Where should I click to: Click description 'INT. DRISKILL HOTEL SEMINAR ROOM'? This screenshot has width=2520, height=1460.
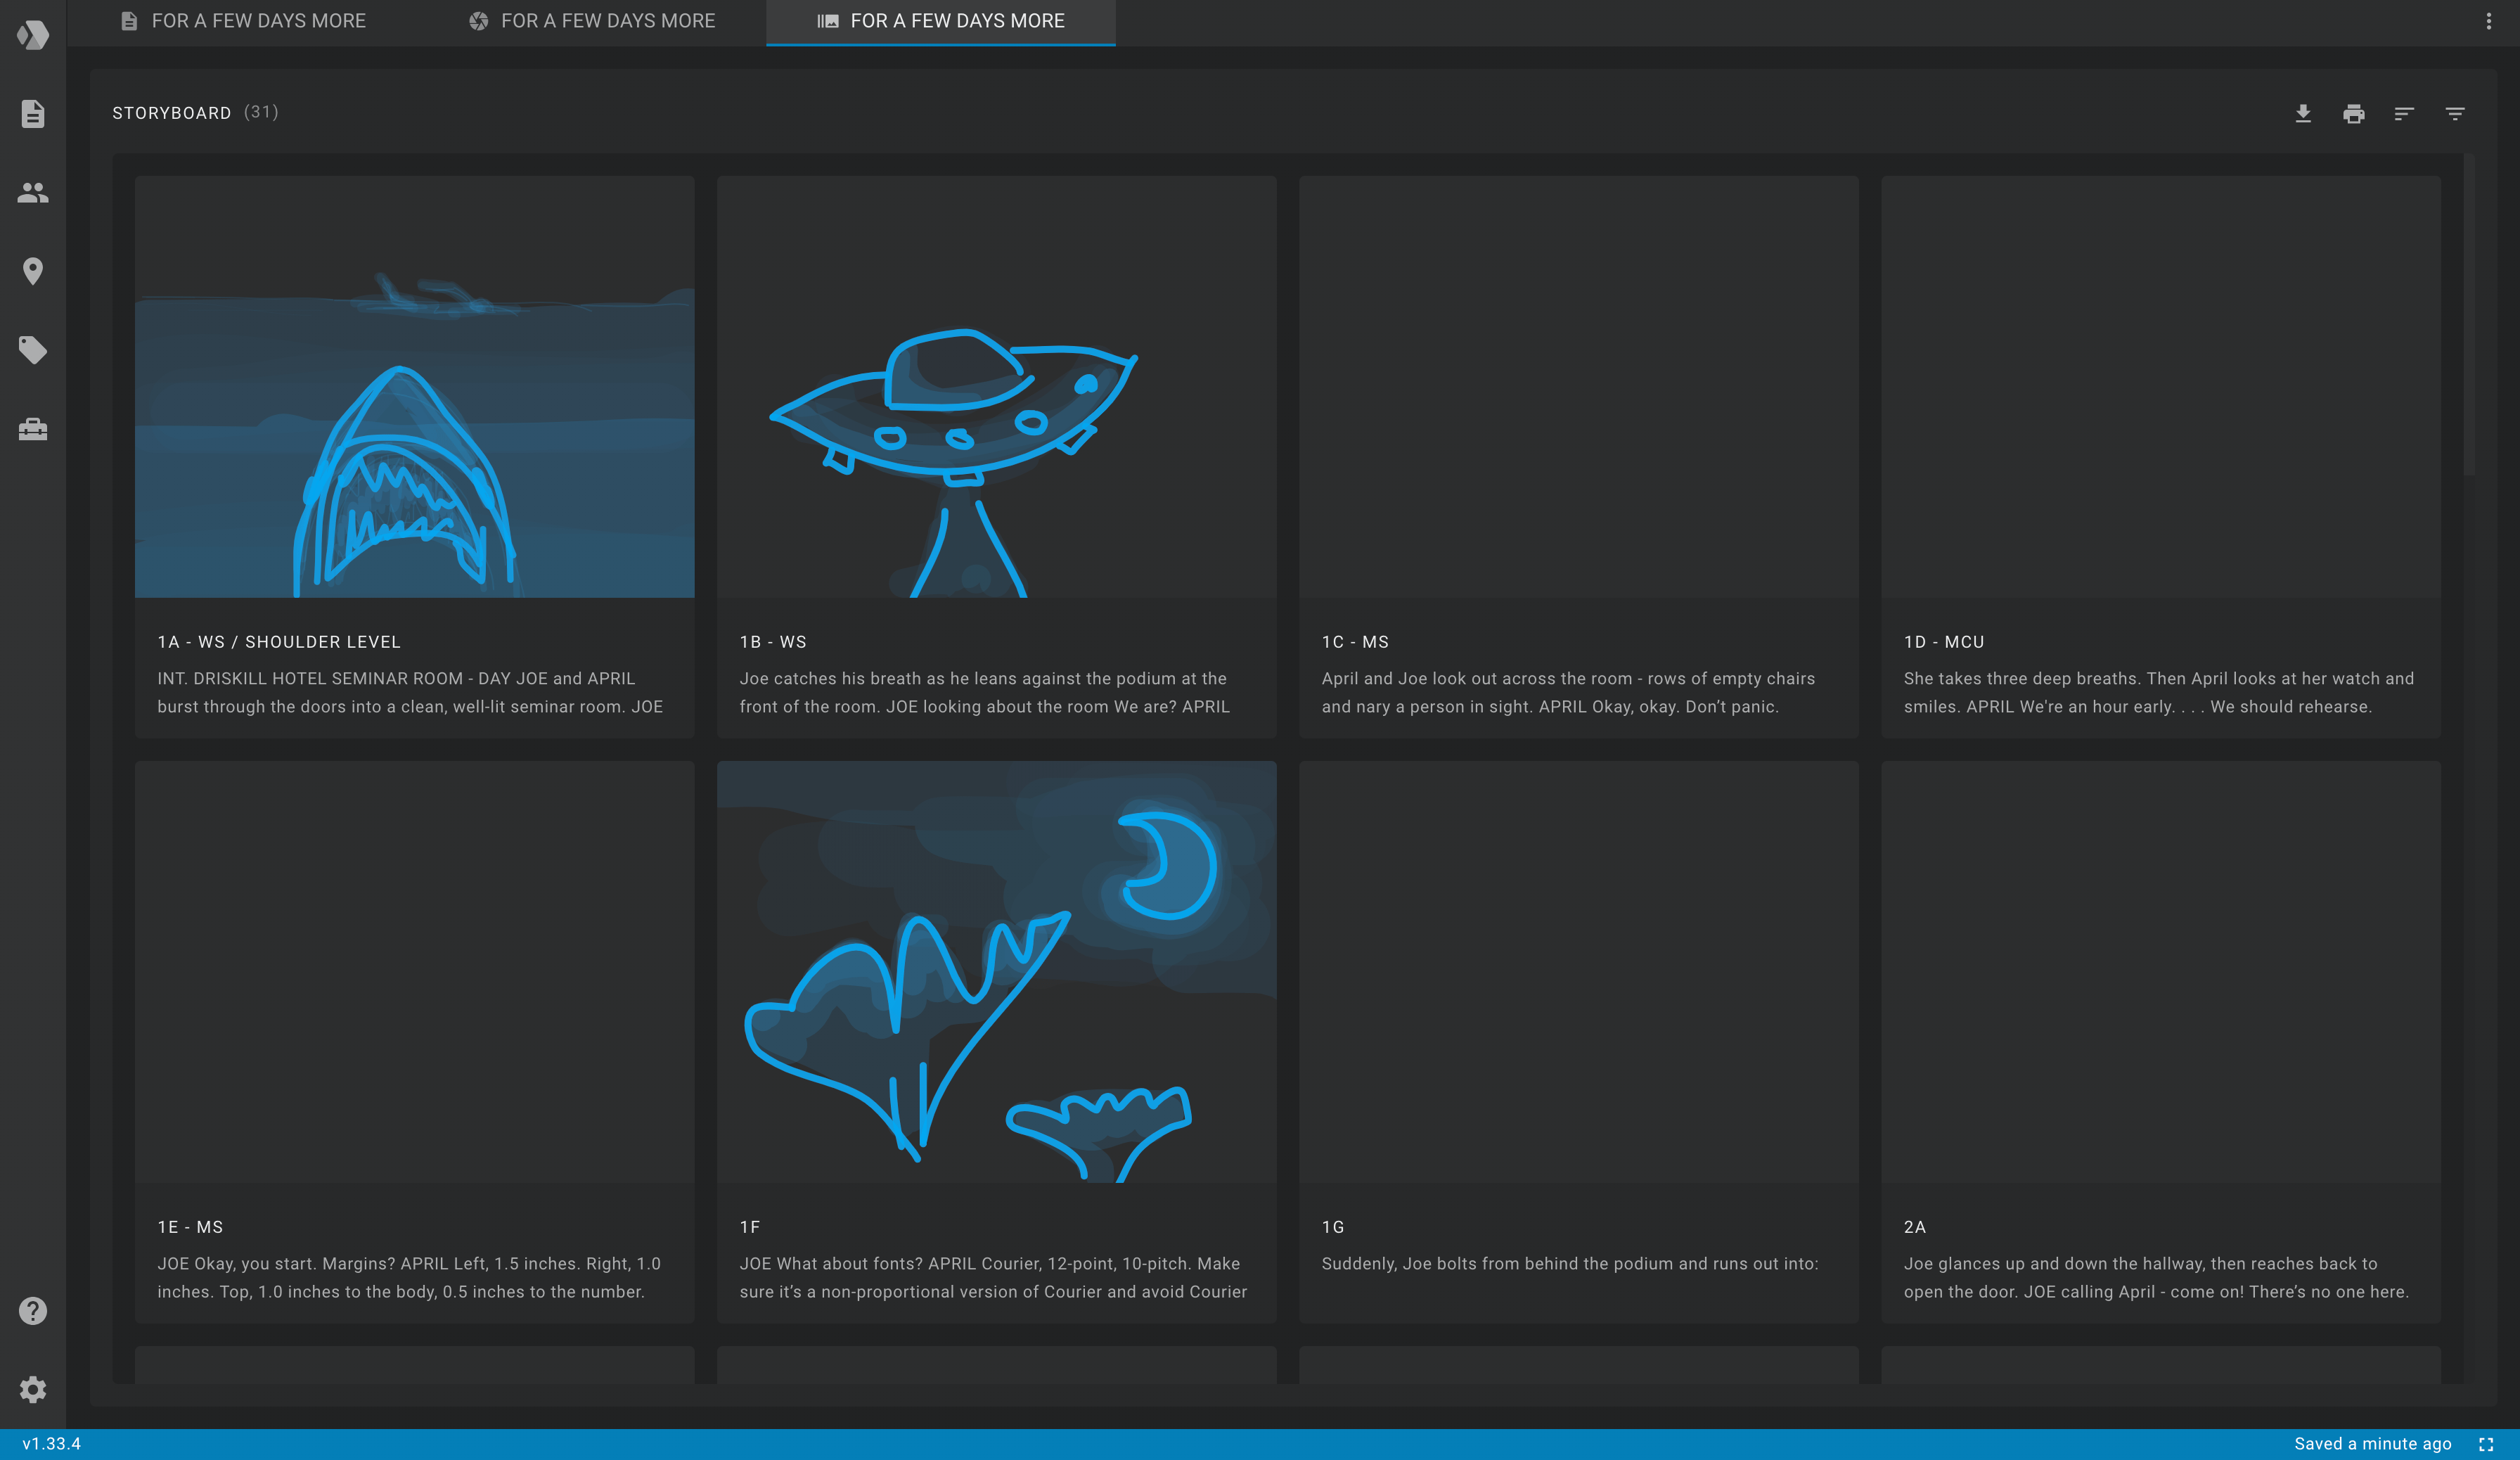coord(410,692)
